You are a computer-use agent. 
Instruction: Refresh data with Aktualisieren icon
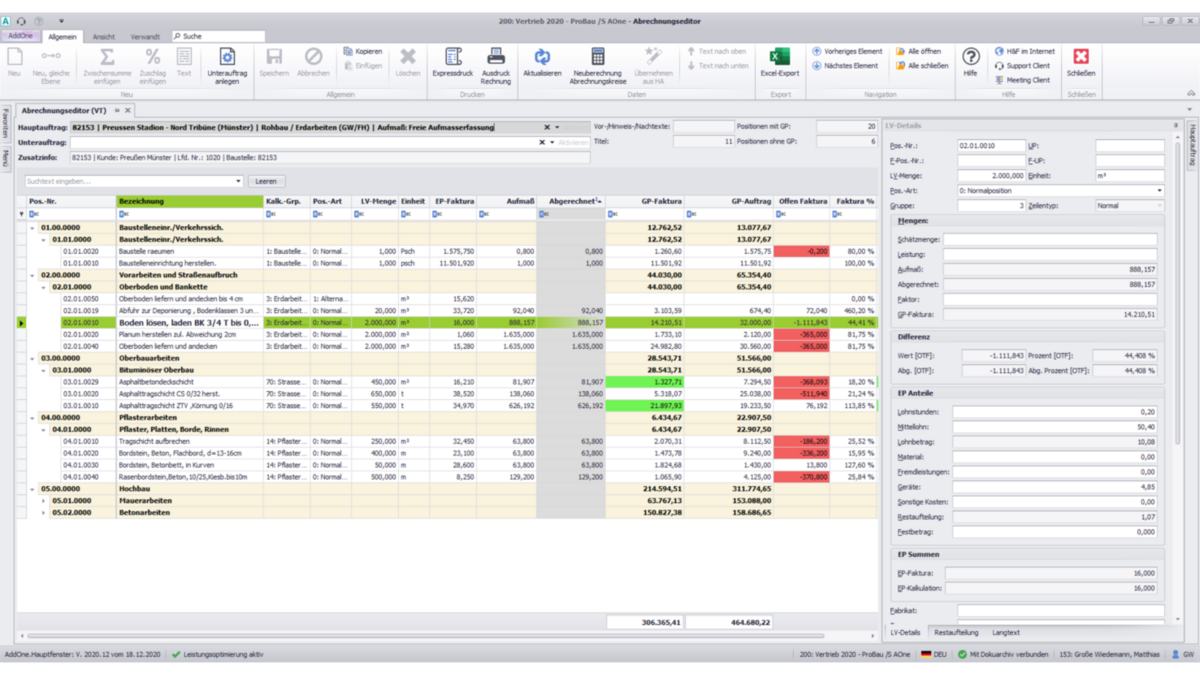pos(542,58)
